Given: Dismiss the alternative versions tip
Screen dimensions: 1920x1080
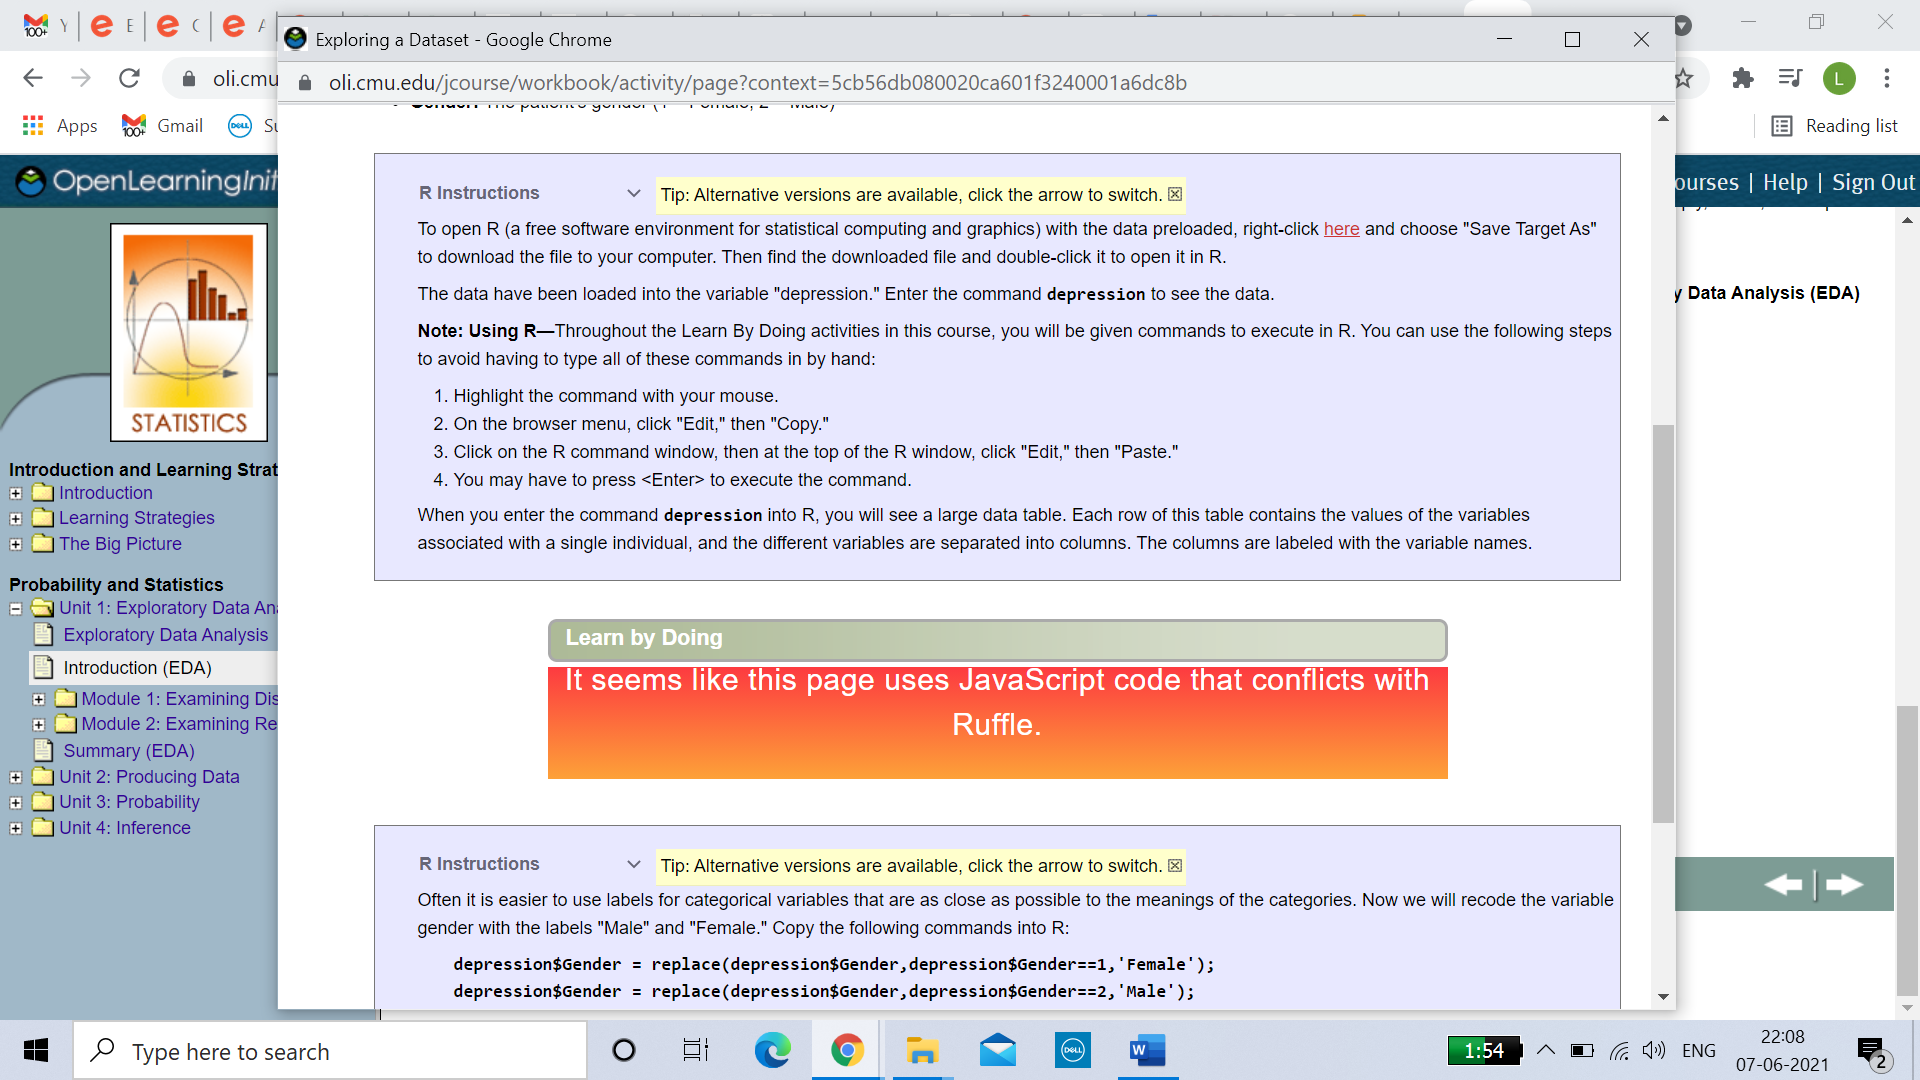Looking at the screenshot, I should tap(1175, 195).
